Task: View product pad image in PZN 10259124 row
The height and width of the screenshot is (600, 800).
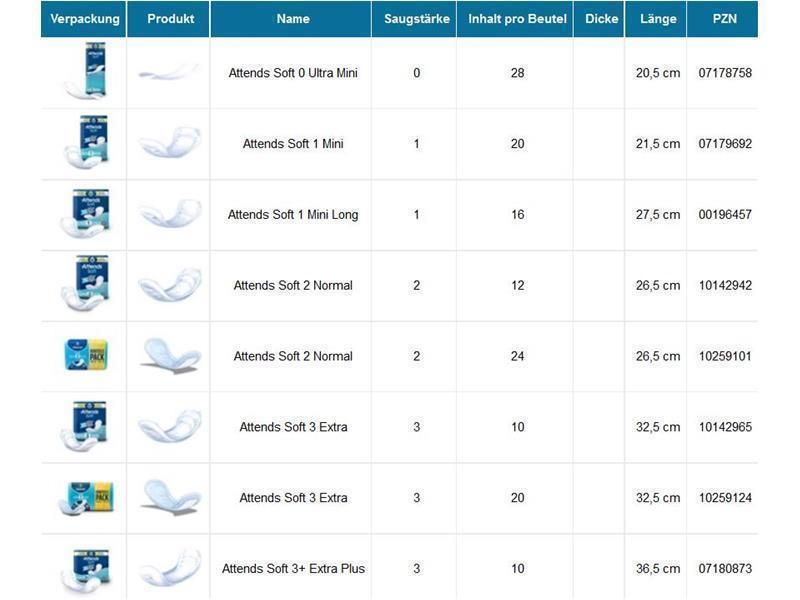Action: pyautogui.click(x=170, y=497)
